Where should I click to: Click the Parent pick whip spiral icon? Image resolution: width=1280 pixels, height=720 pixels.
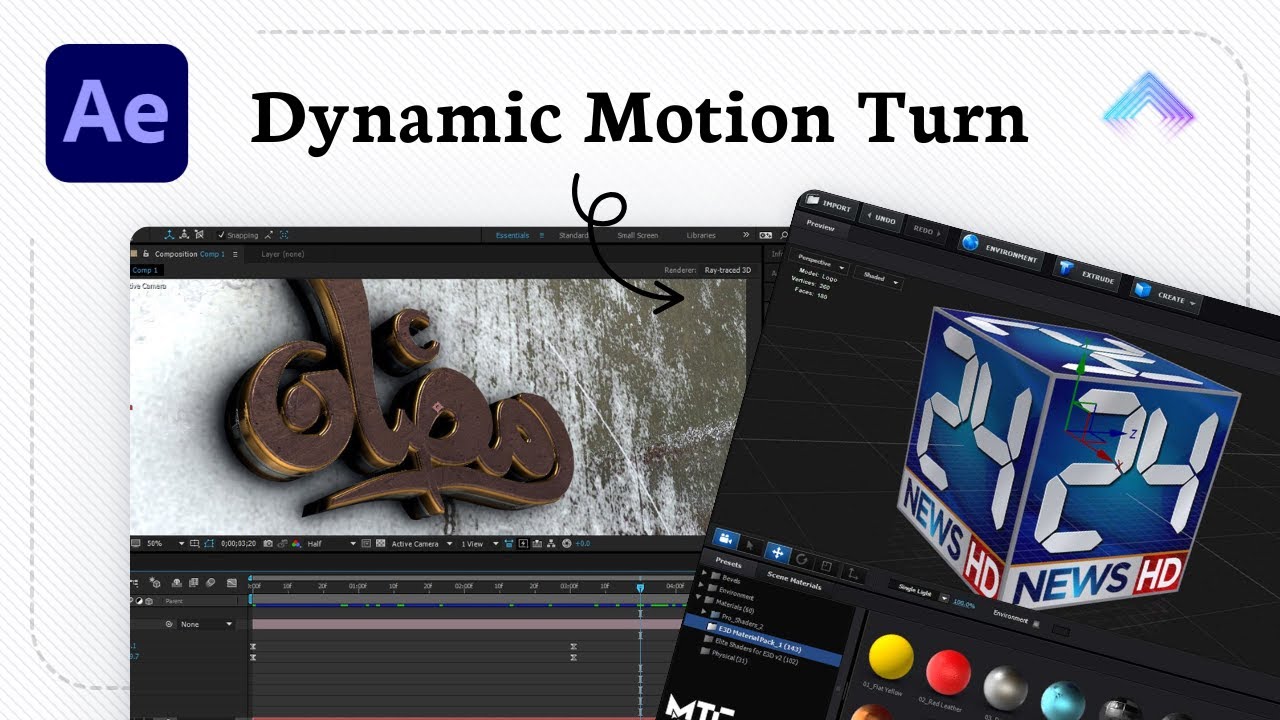pyautogui.click(x=168, y=624)
